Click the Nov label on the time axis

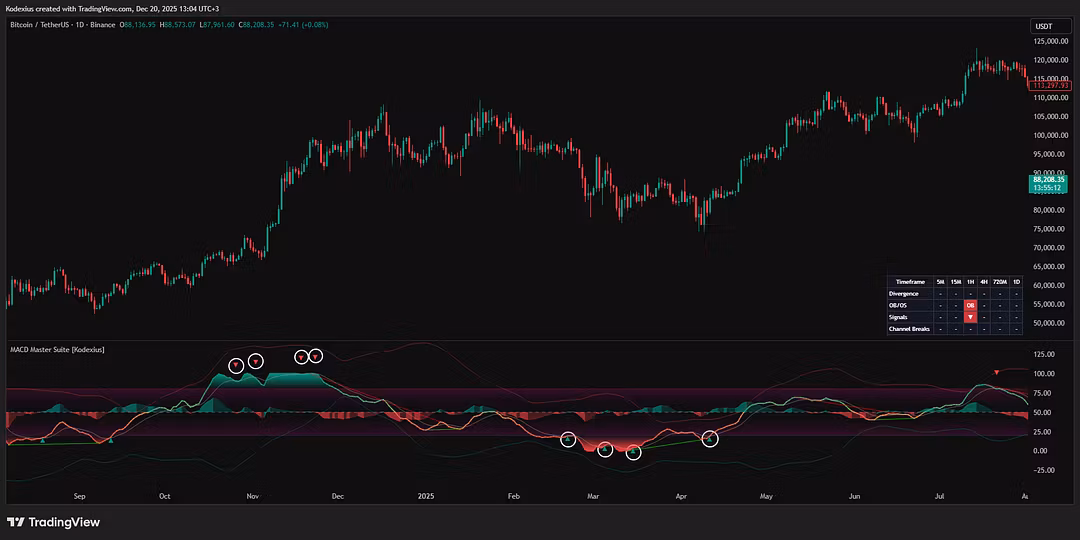point(253,495)
